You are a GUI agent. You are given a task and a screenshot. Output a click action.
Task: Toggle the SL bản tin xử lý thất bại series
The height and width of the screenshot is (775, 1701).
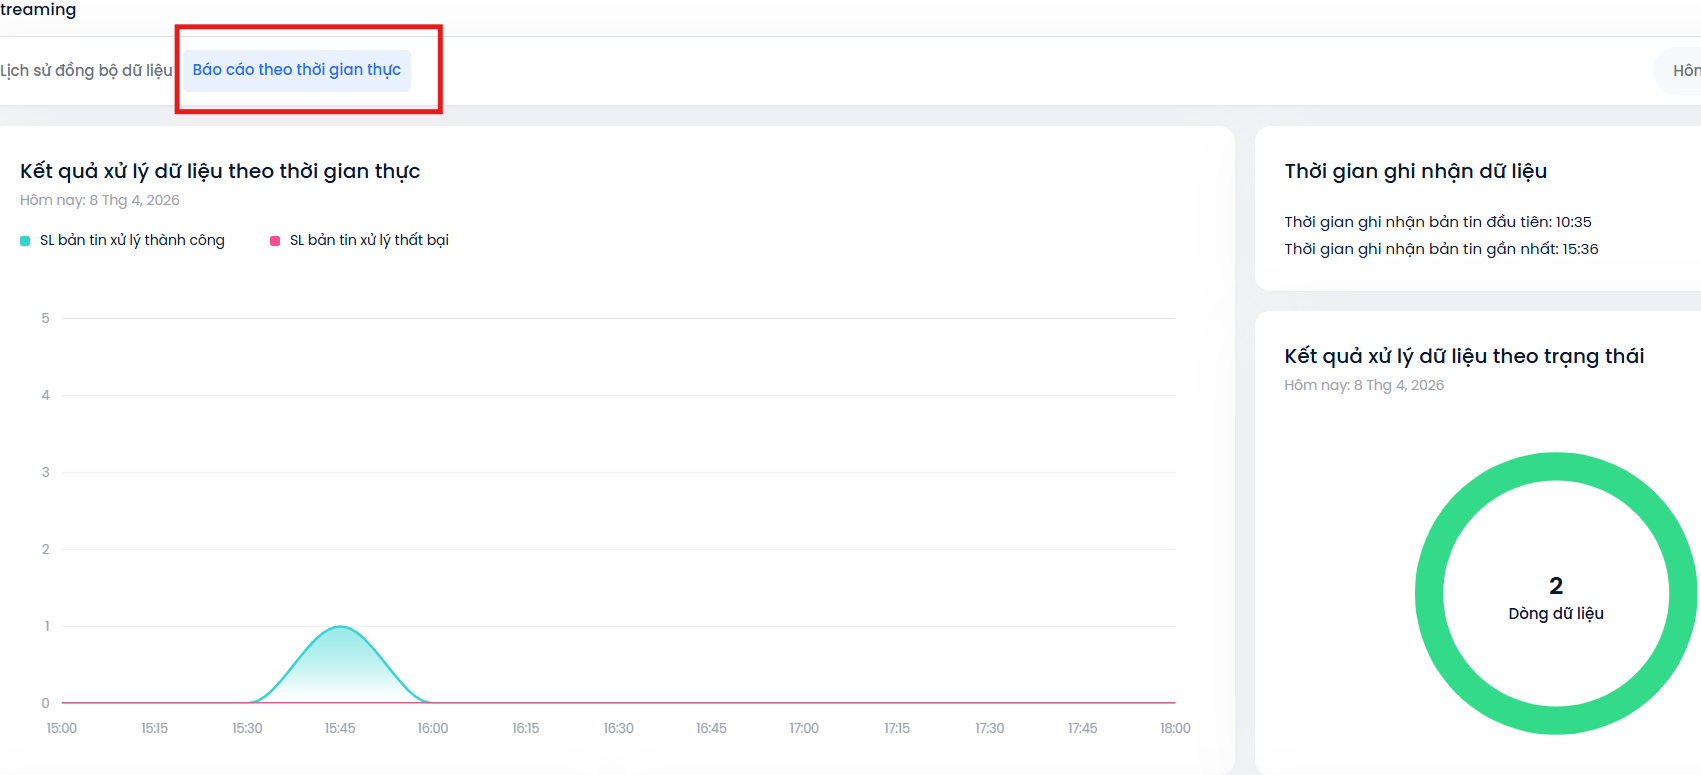[369, 240]
